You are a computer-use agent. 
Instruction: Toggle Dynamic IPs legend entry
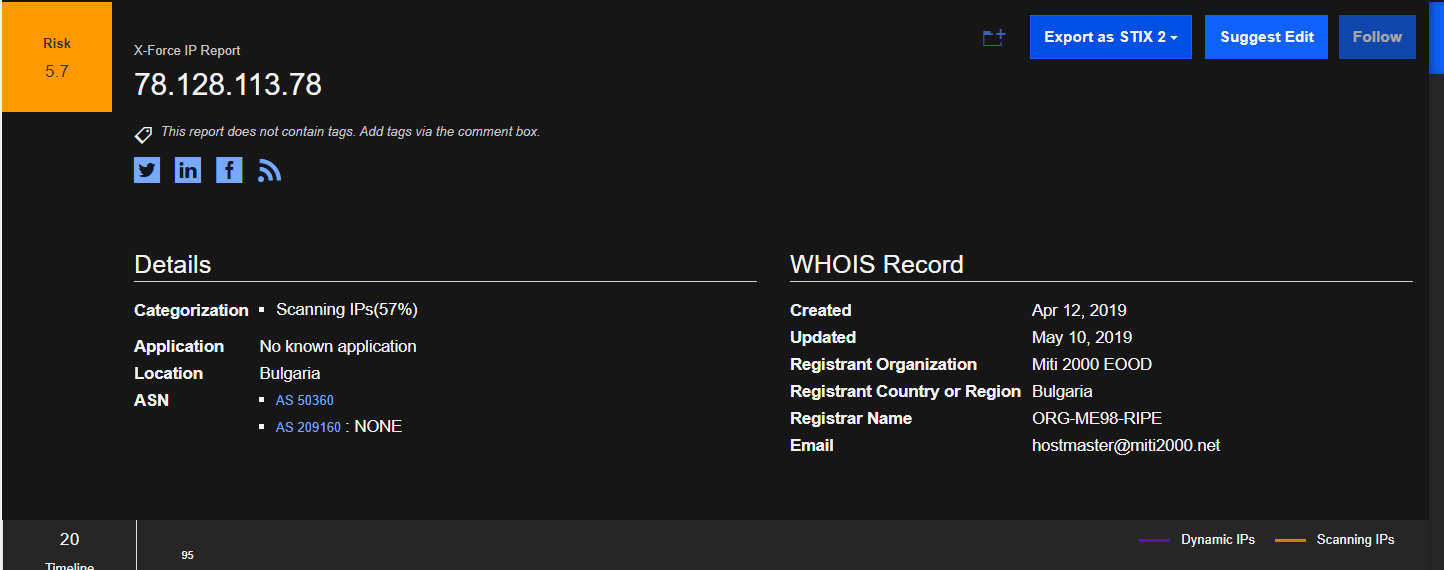[1197, 540]
